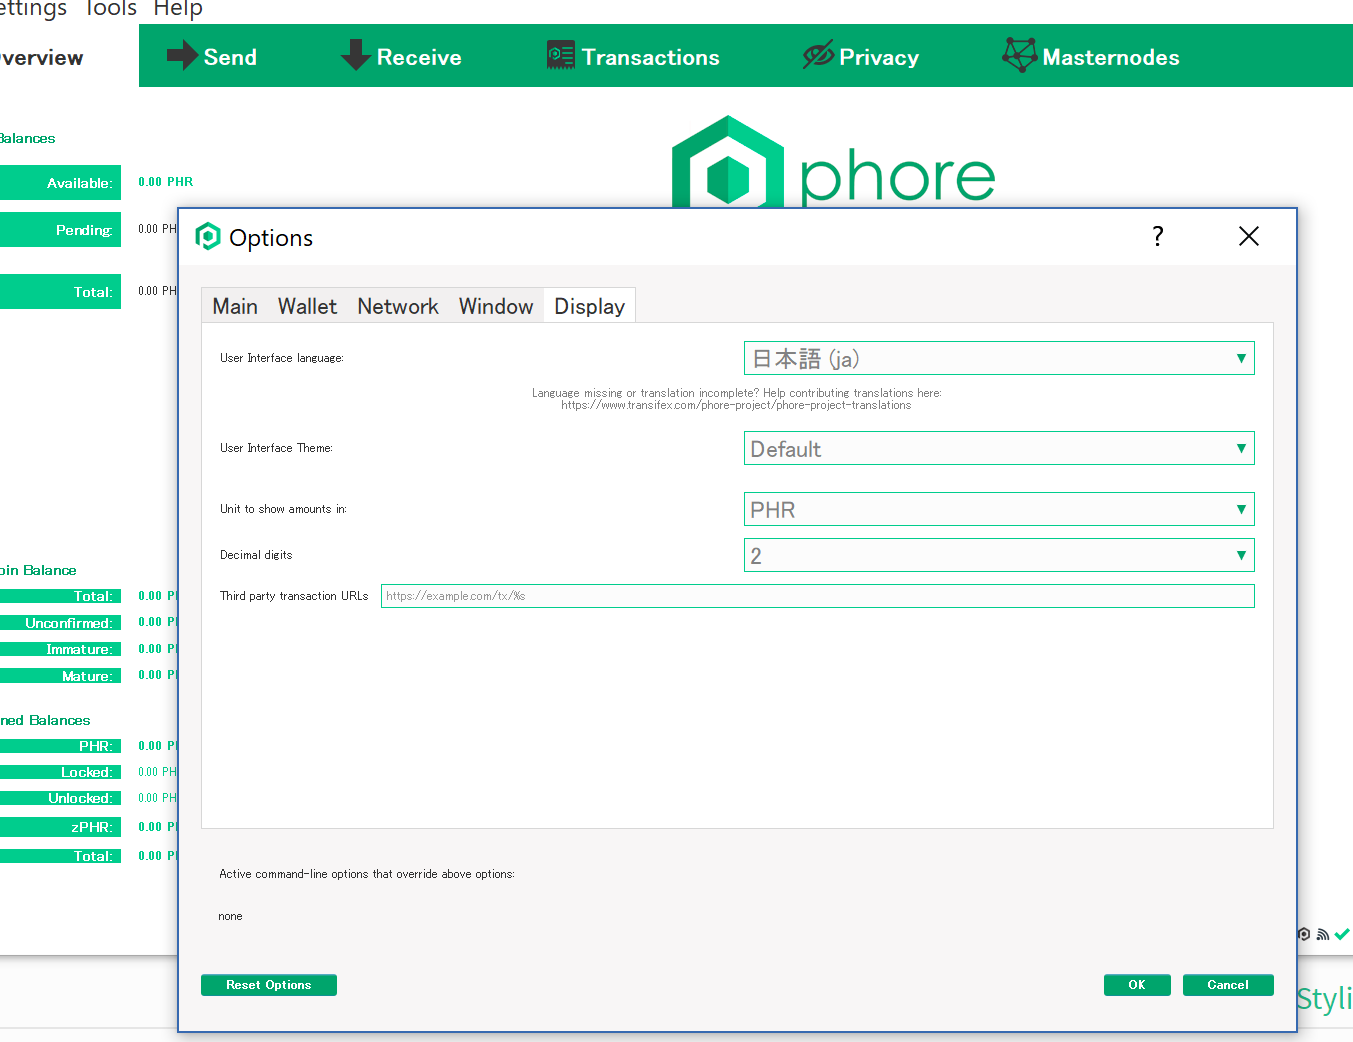Image resolution: width=1353 pixels, height=1042 pixels.
Task: Click the 'Third party transaction URLs' label
Action: tap(294, 596)
